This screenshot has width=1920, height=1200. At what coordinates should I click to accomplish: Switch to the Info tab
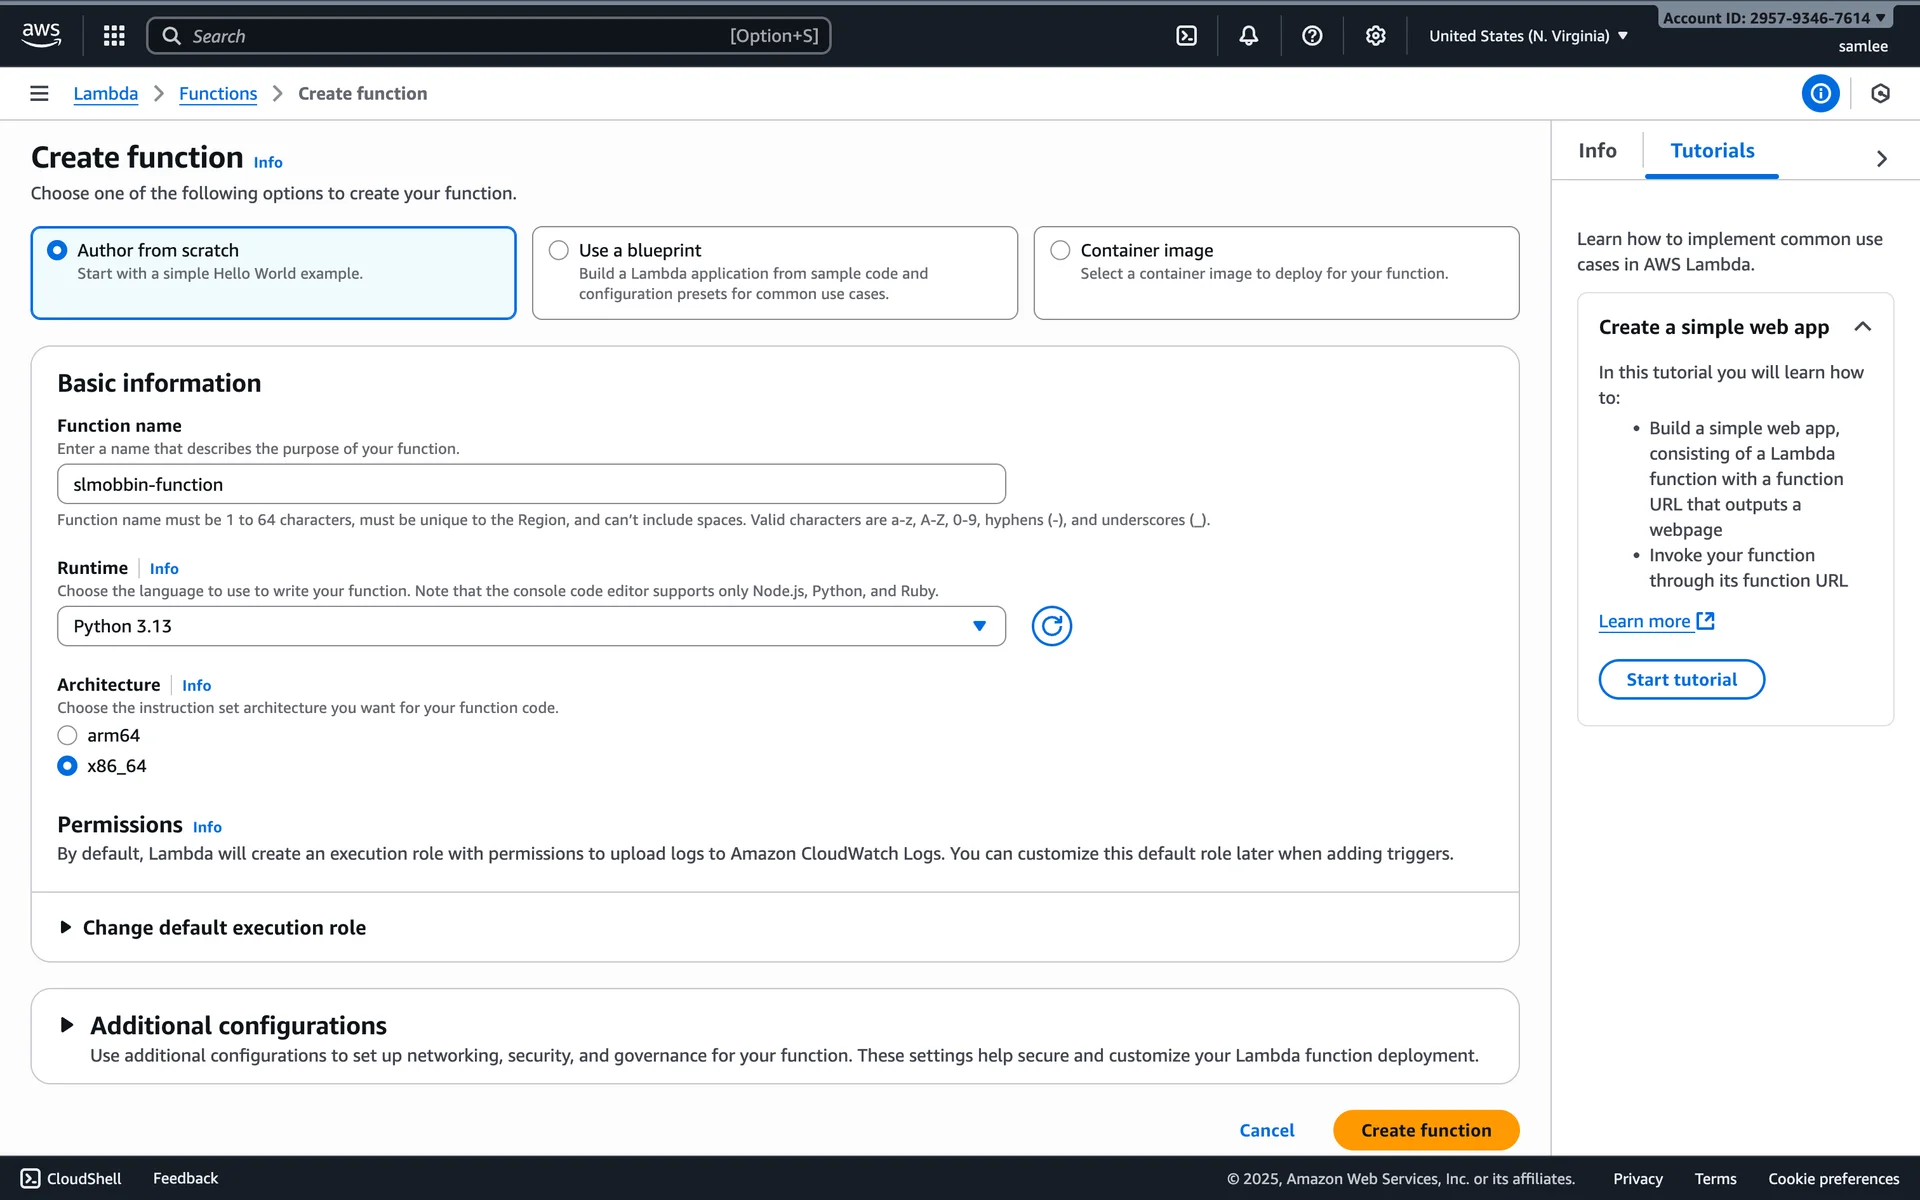tap(1597, 151)
